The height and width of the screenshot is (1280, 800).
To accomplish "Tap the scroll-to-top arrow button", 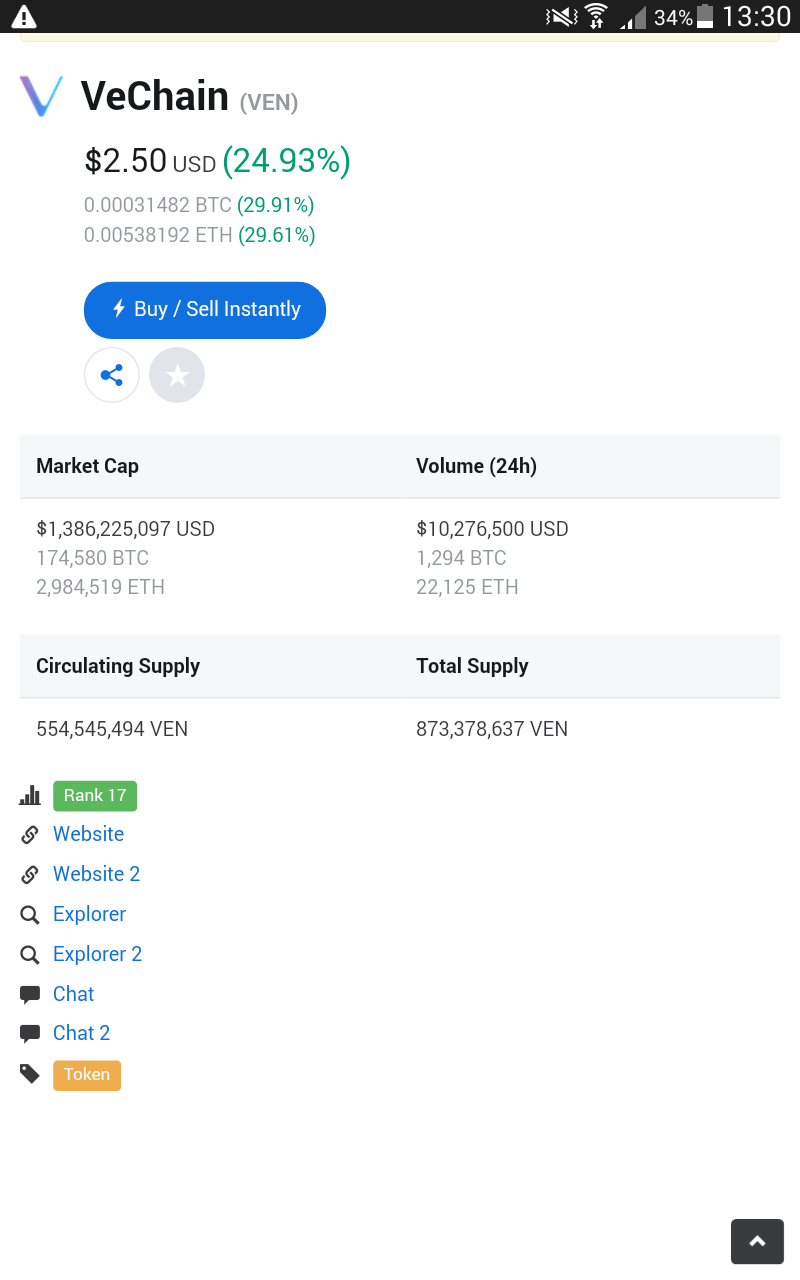I will point(757,1241).
